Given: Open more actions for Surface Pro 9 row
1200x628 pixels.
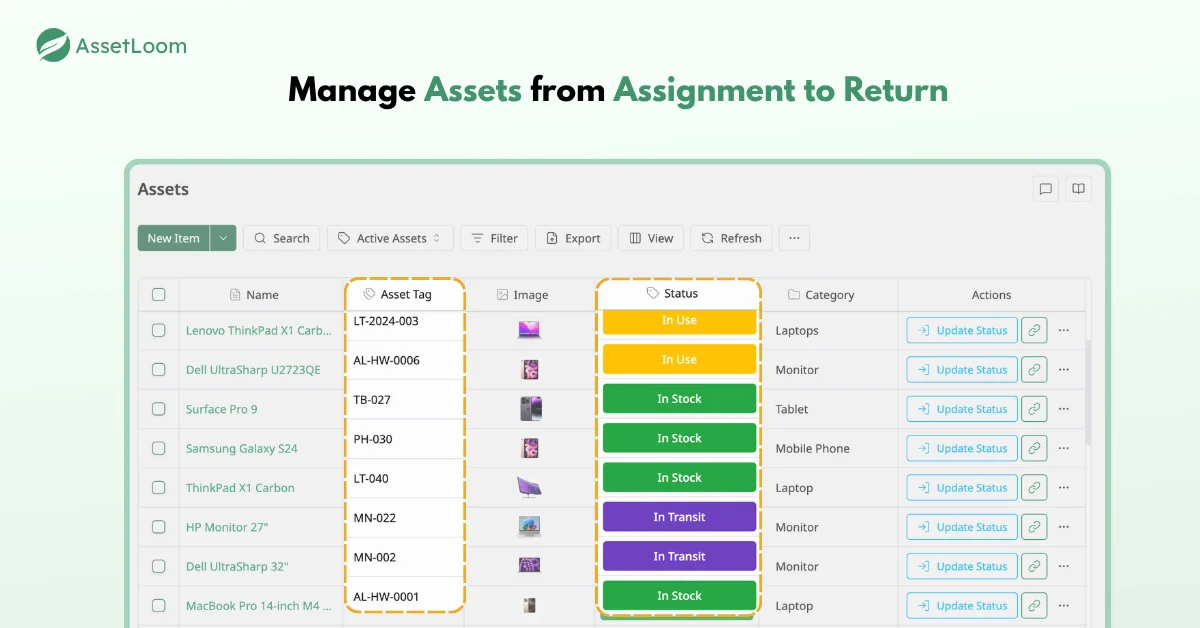Looking at the screenshot, I should pos(1063,409).
